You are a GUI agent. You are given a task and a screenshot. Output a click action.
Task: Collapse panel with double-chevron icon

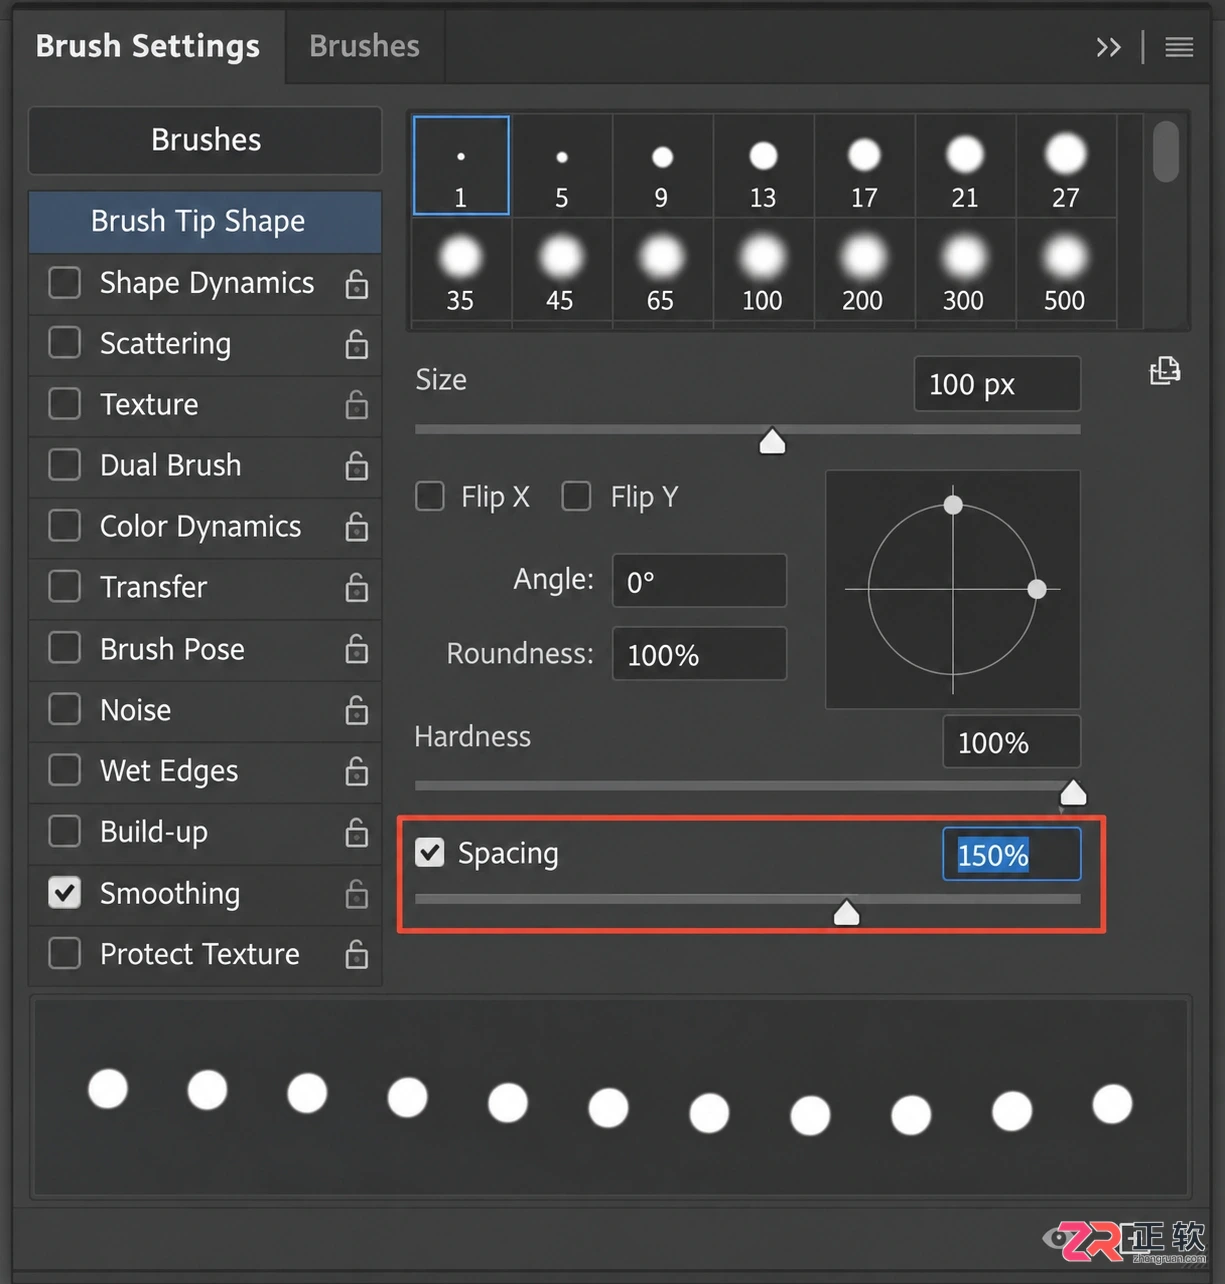[x=1108, y=47]
